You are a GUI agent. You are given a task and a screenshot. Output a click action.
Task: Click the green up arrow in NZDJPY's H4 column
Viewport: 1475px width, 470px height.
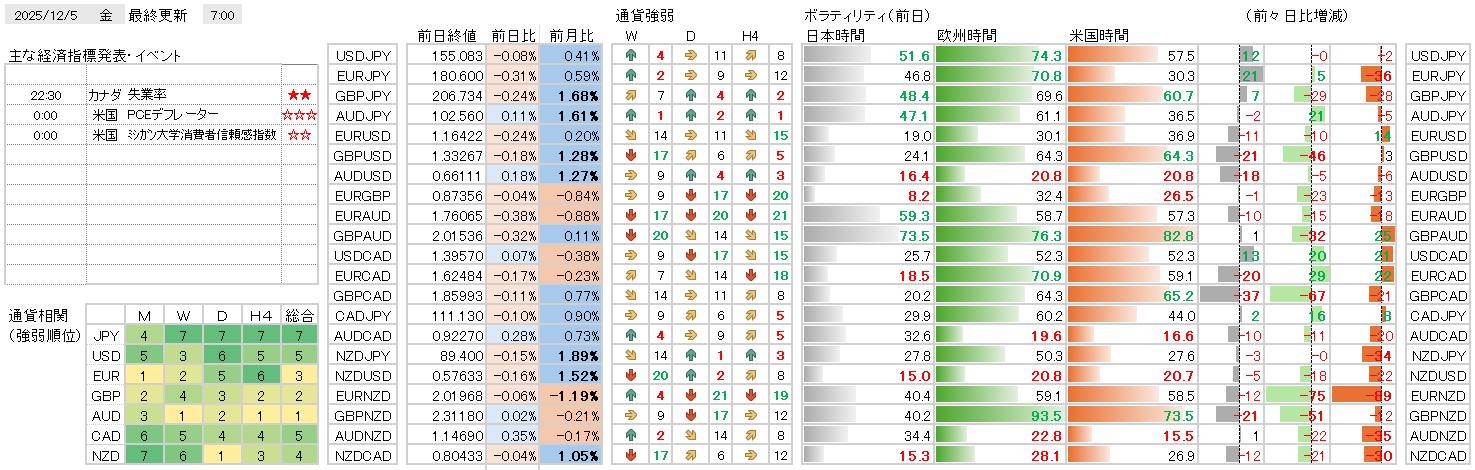(750, 355)
